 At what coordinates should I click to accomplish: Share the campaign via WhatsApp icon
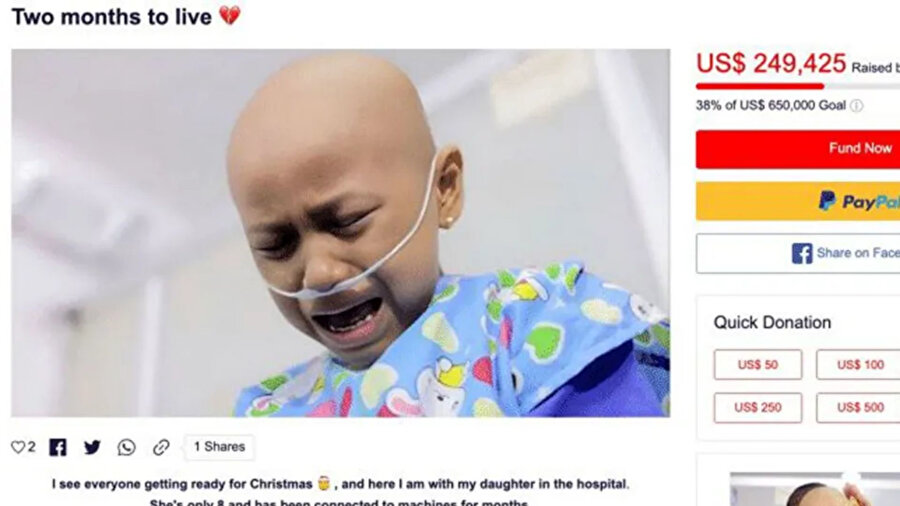(x=126, y=447)
